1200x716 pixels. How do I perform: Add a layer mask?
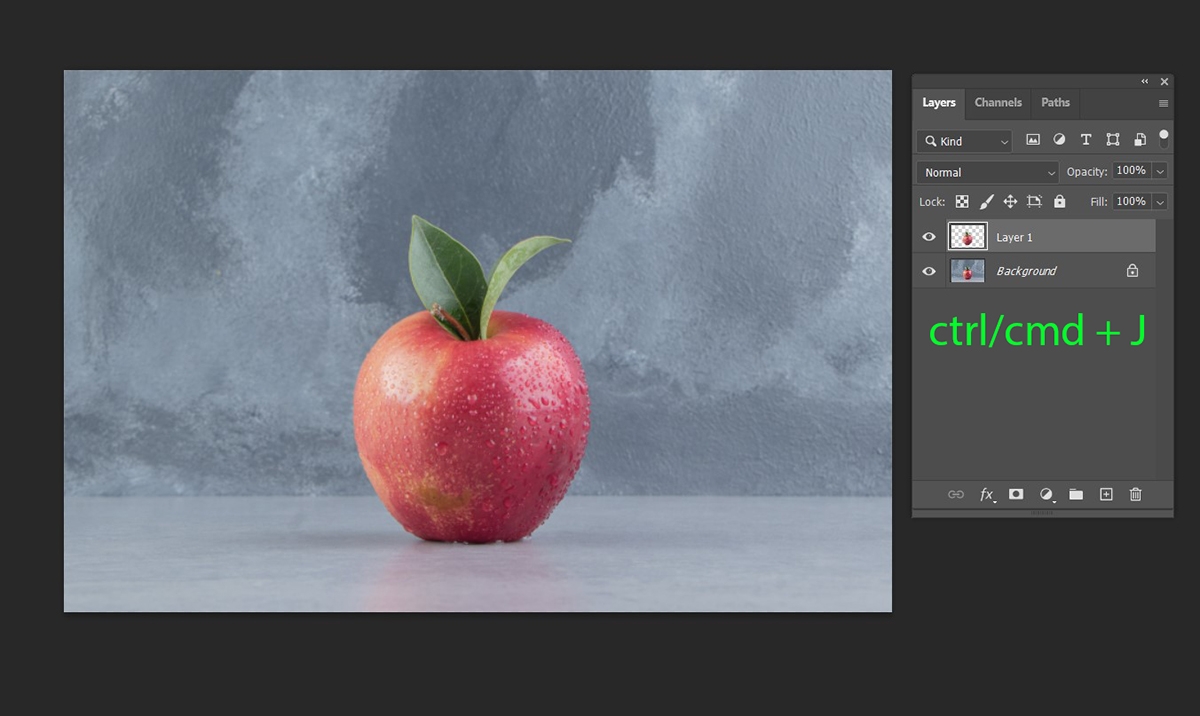point(1016,494)
